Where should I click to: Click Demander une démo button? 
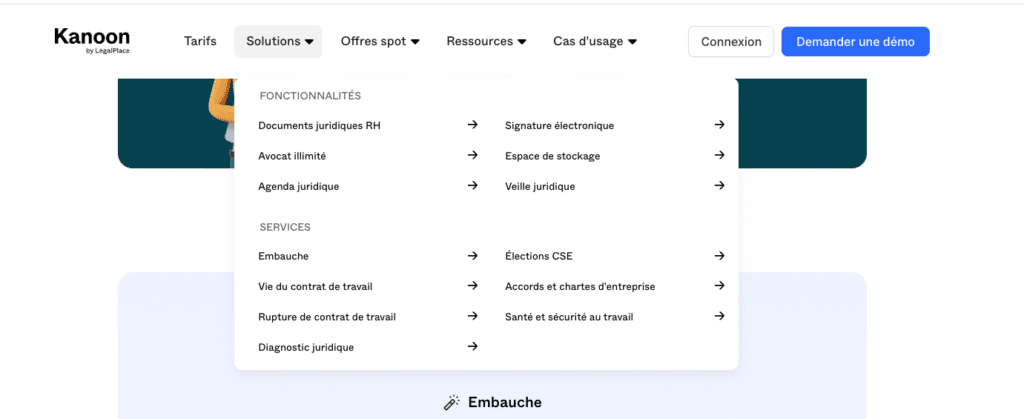855,42
